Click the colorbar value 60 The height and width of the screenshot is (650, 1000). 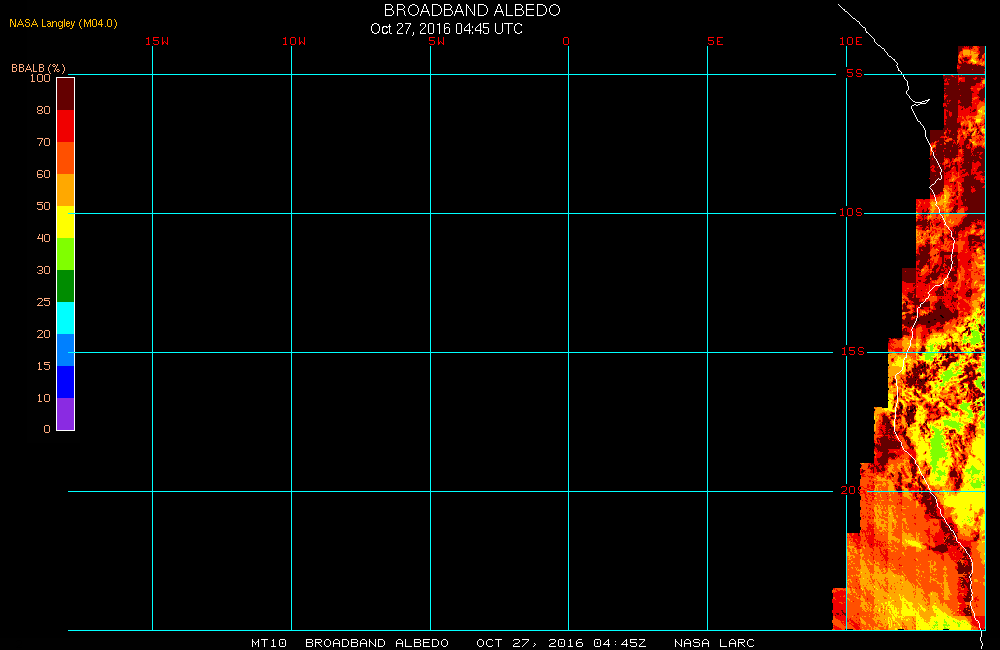coord(43,174)
